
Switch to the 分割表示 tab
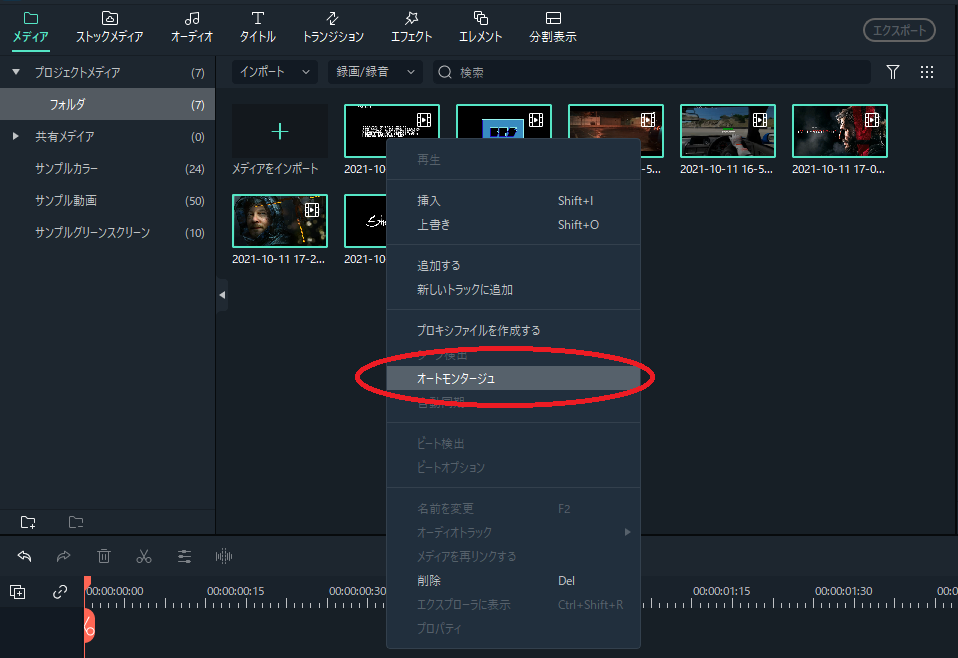coord(552,27)
